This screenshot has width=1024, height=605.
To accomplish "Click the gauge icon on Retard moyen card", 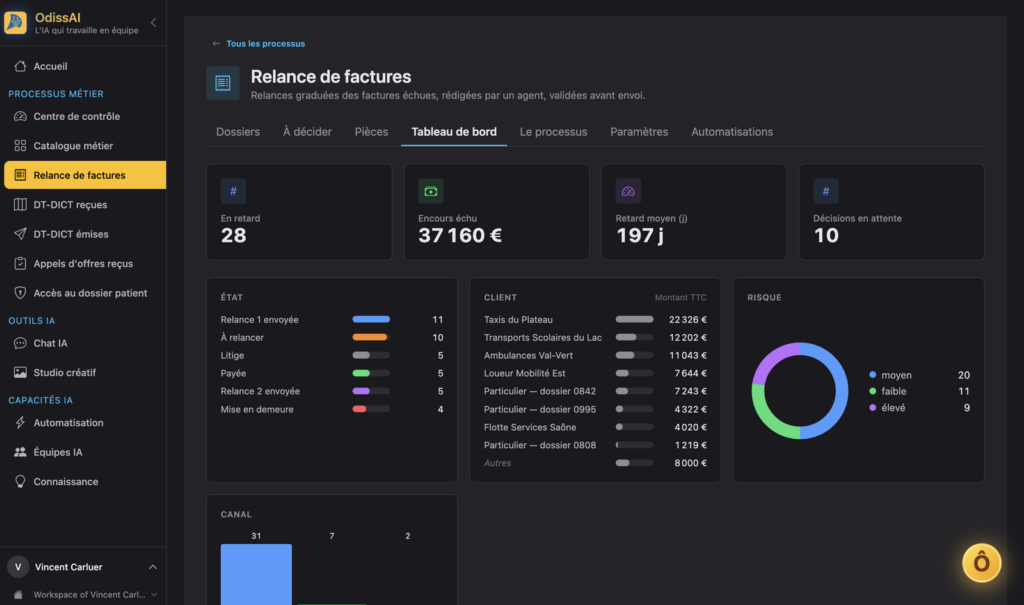I will tap(628, 191).
